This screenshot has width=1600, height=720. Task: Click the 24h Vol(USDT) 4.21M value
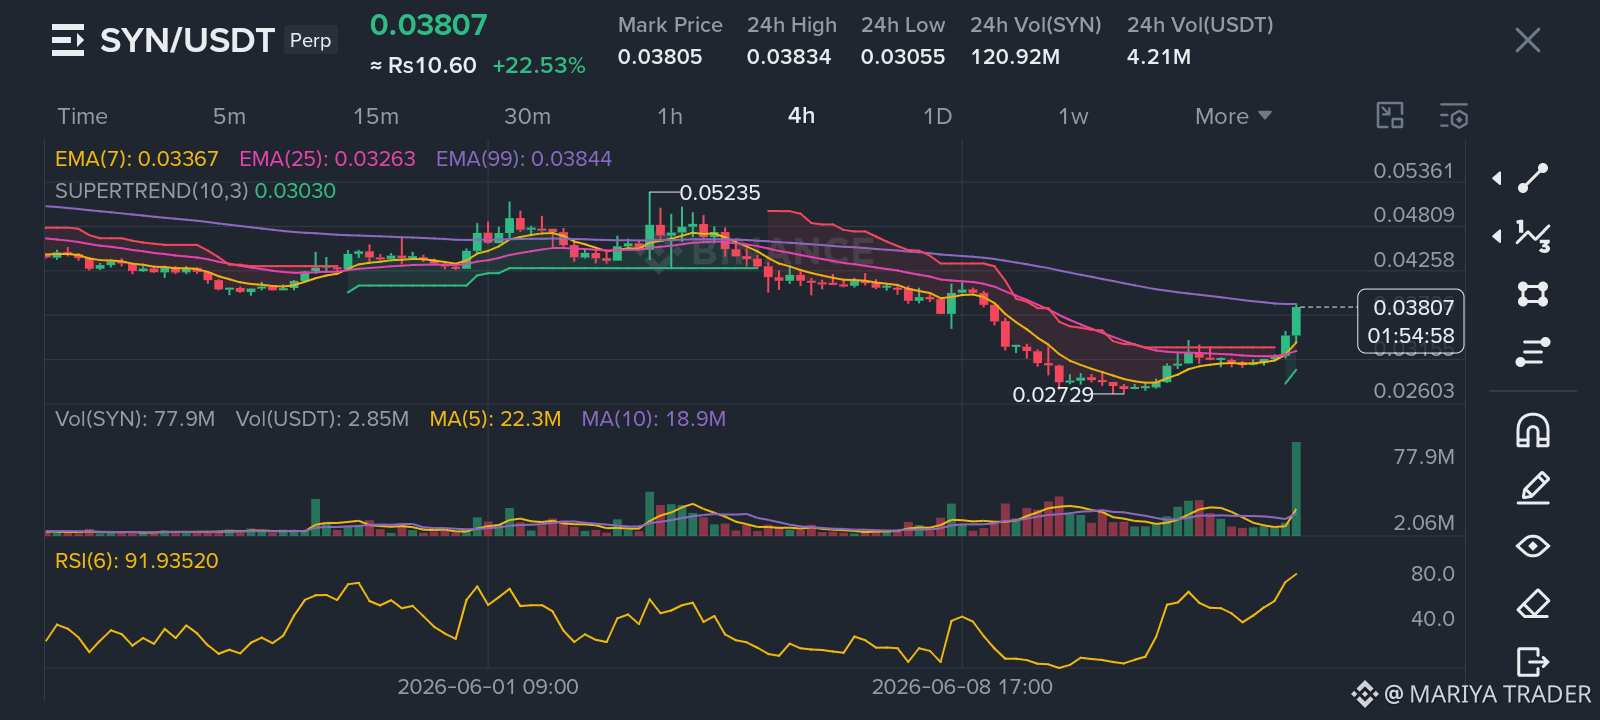1159,57
